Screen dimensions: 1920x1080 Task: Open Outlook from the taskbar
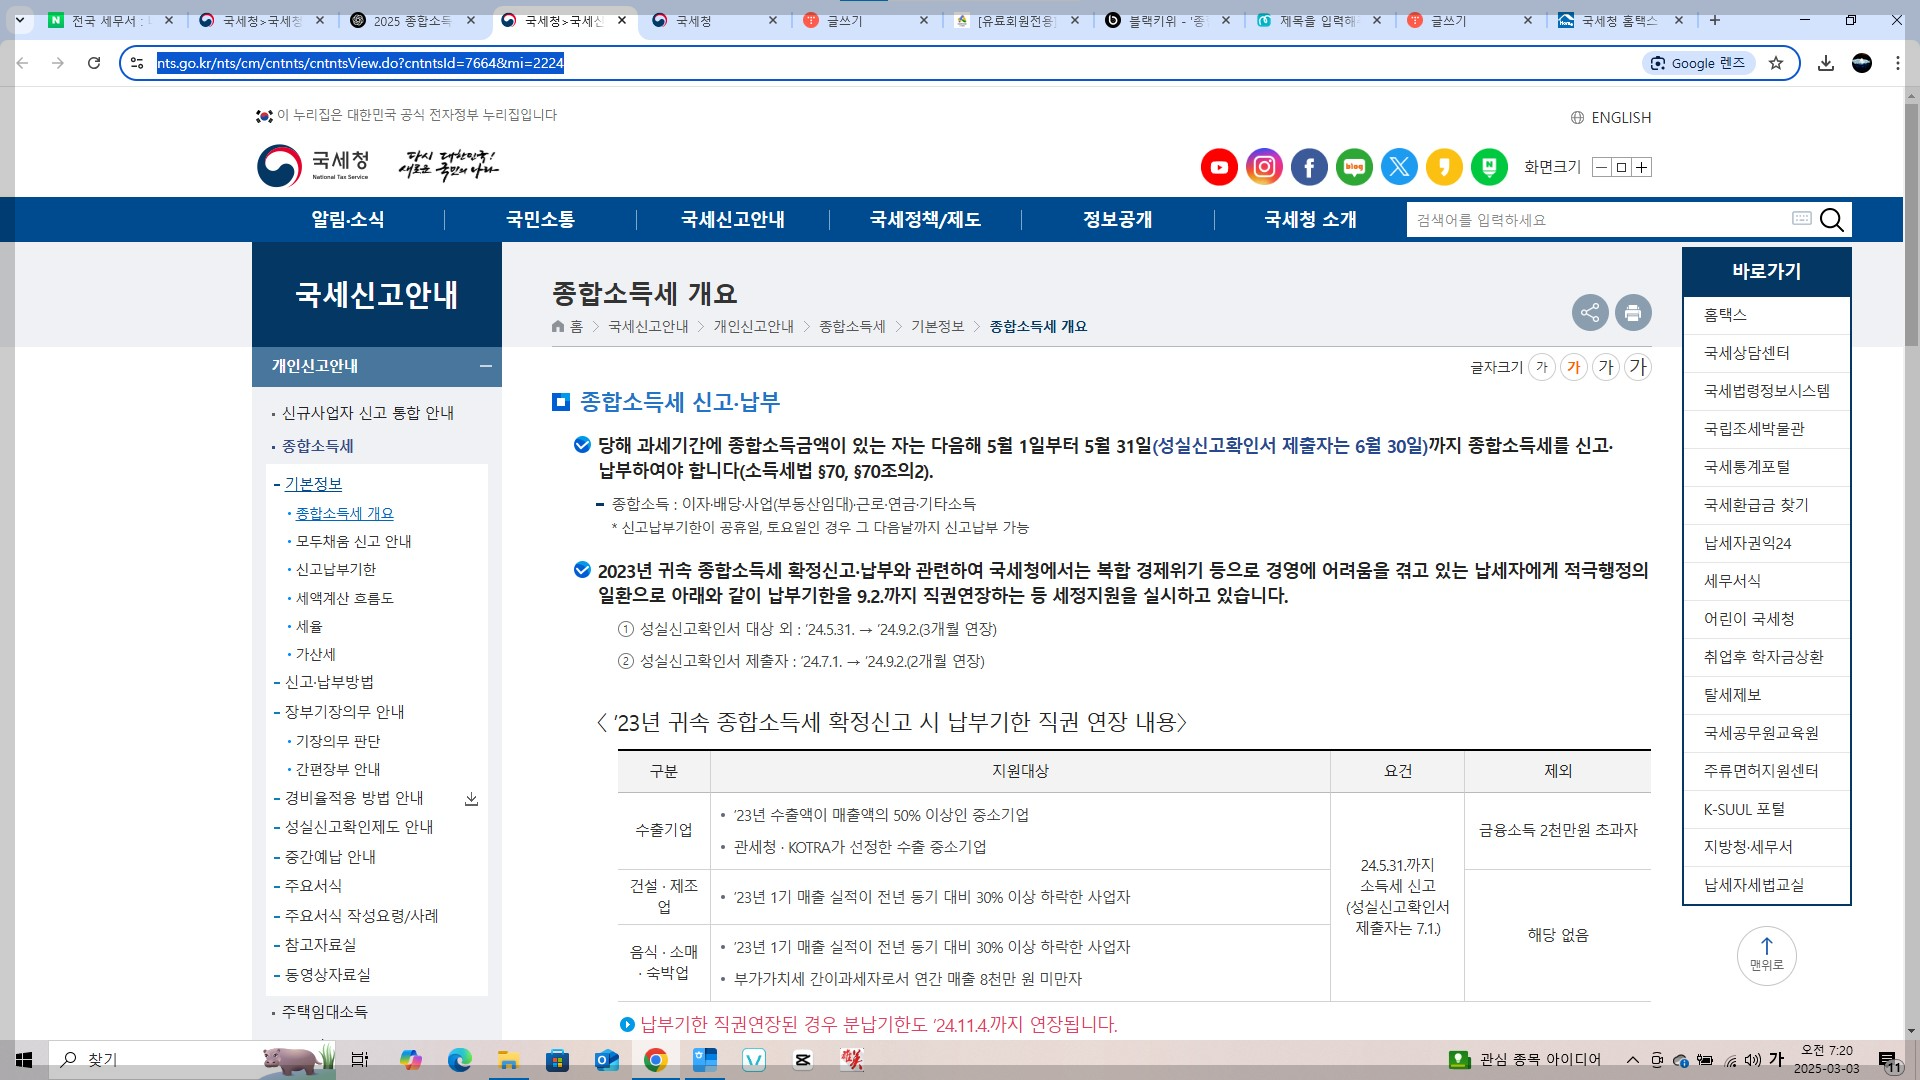[606, 1059]
